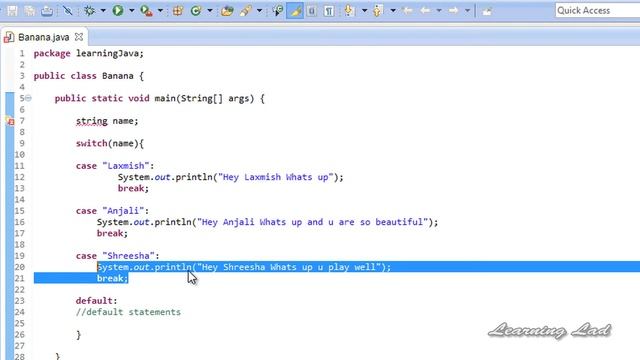640x360 pixels.
Task: Click the main method signature on line 5
Action: pyautogui.click(x=160, y=98)
